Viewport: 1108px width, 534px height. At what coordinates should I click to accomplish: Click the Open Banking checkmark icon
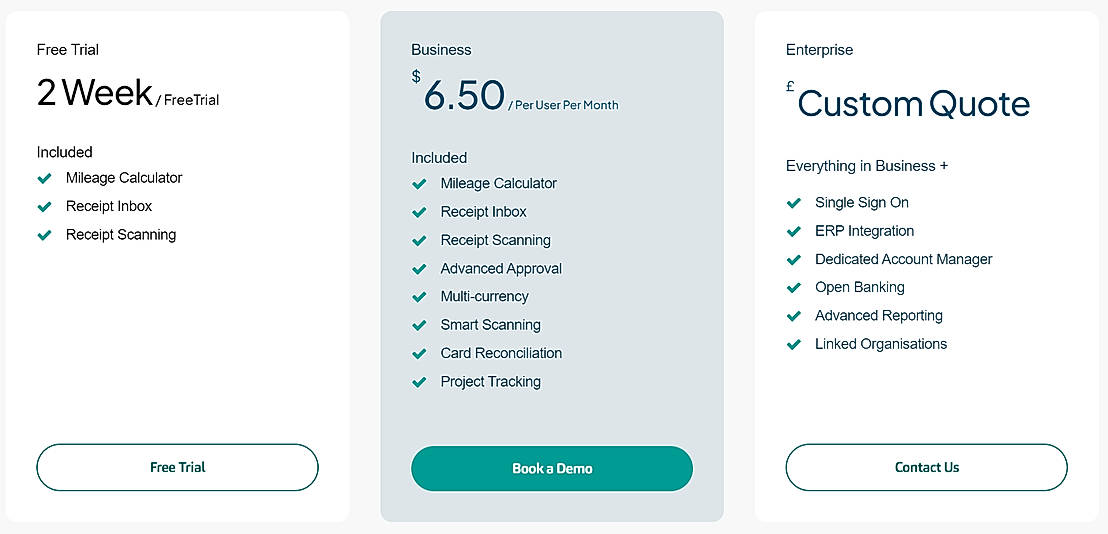click(794, 287)
